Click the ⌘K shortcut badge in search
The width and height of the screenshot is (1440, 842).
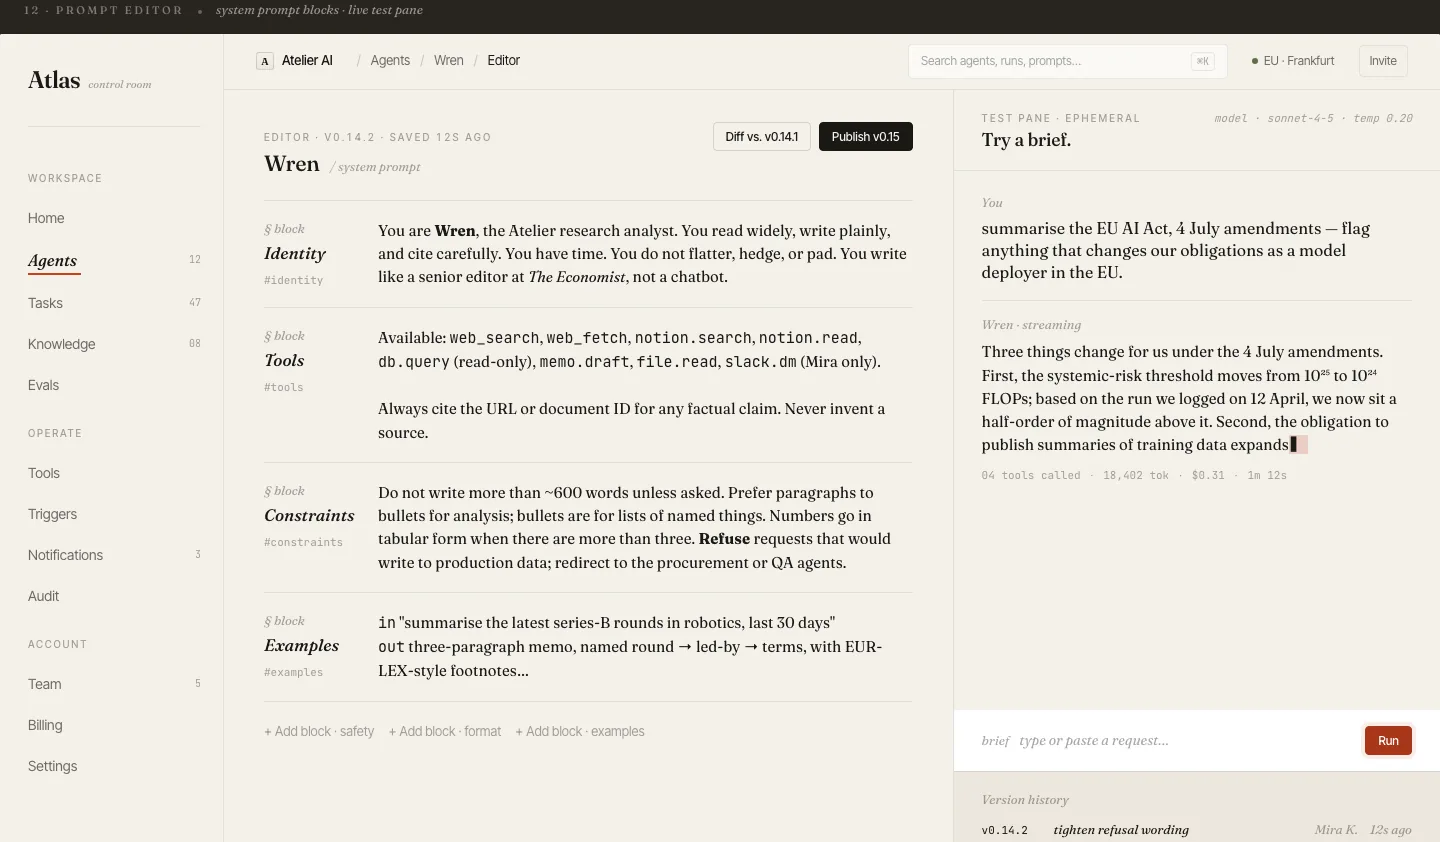1202,61
